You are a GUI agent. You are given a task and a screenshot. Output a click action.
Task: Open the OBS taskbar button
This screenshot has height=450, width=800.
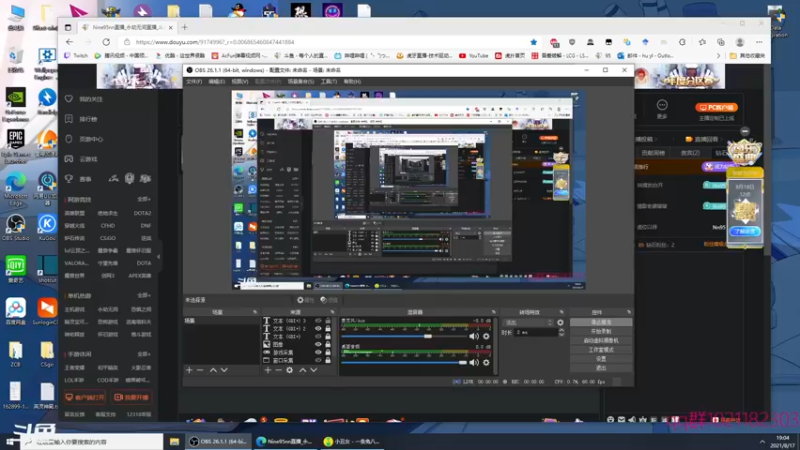pyautogui.click(x=218, y=442)
